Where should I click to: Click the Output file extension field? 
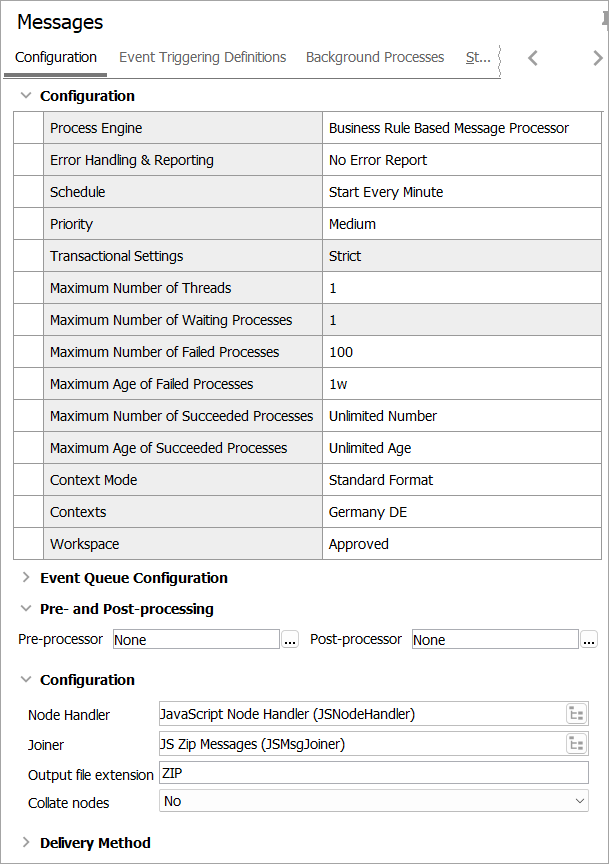373,773
